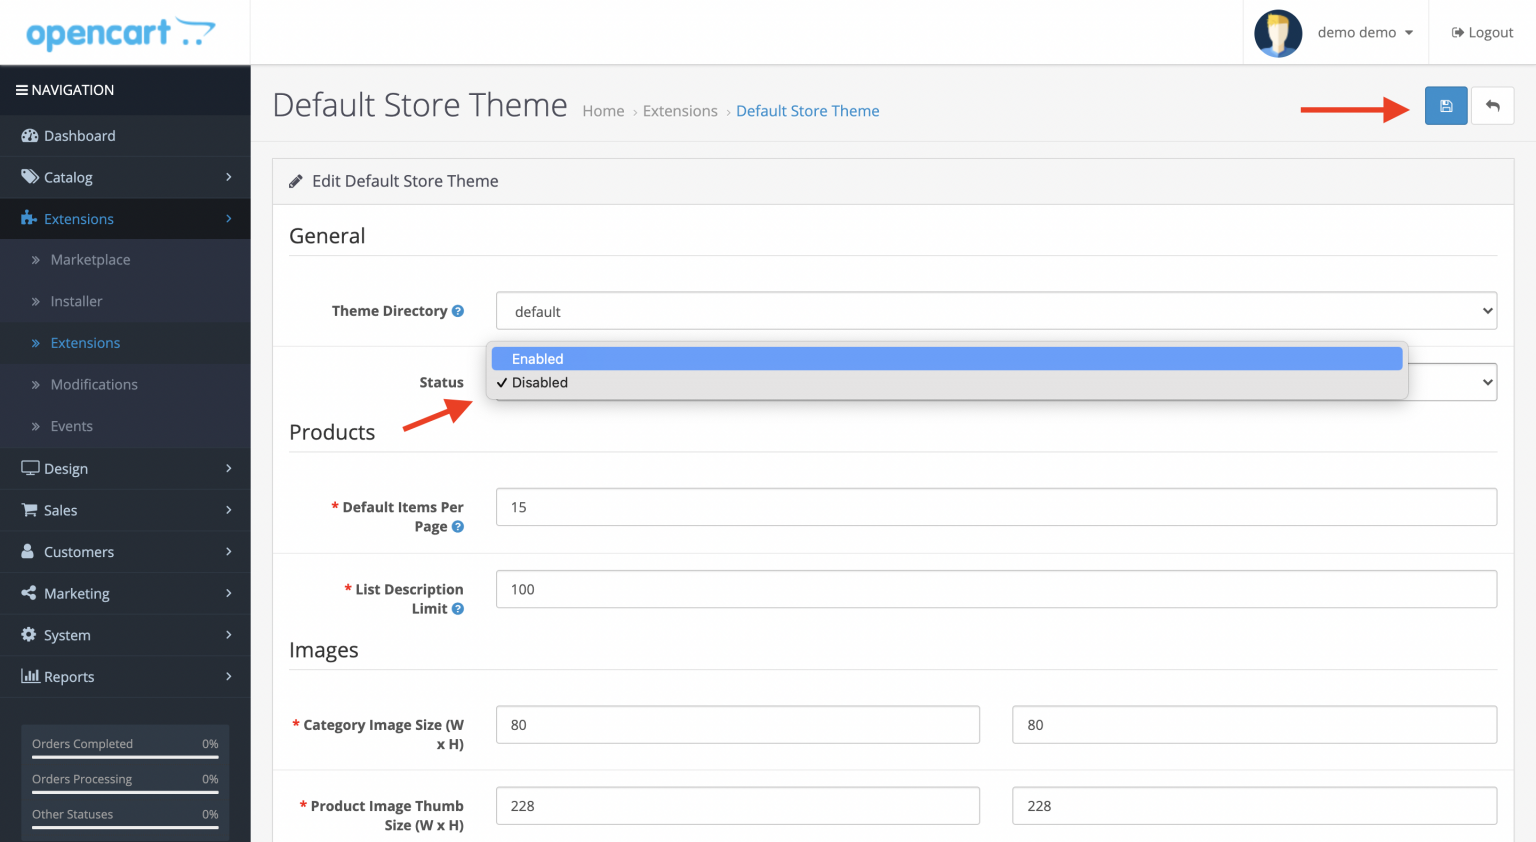1536x842 pixels.
Task: Select Modifications under Extensions
Action: pyautogui.click(x=94, y=384)
